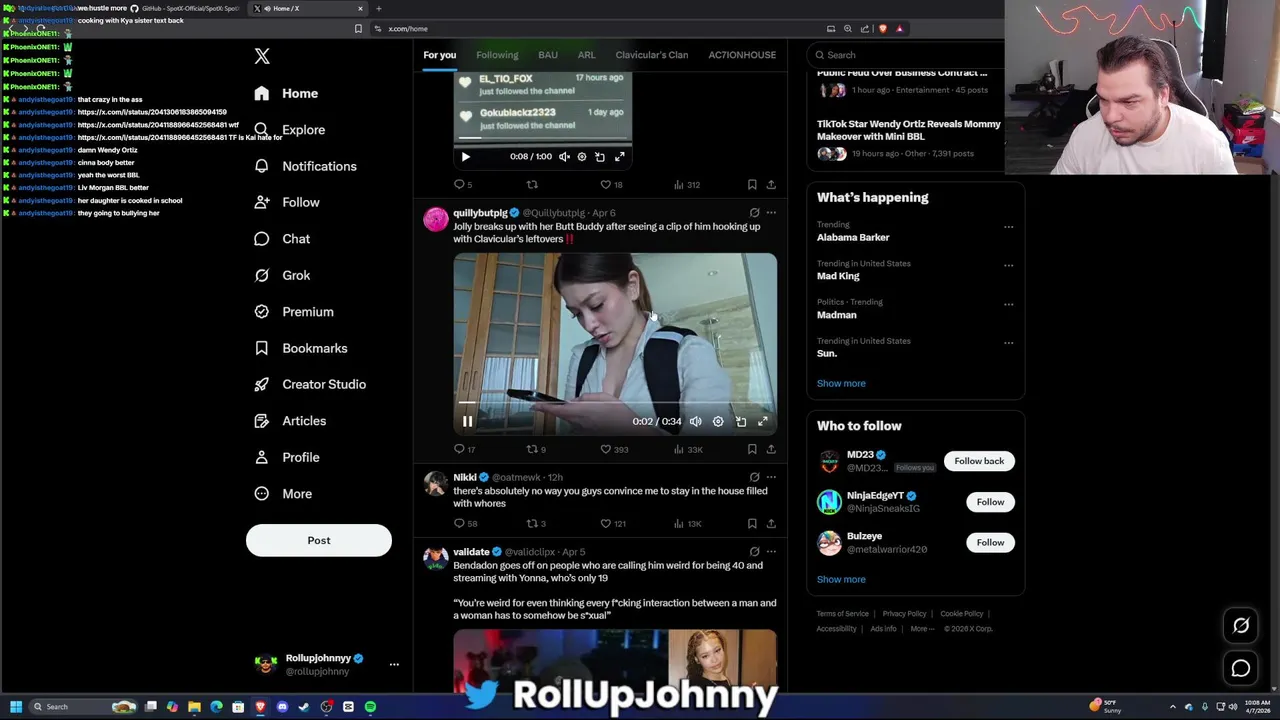Switch to the Following tab
The height and width of the screenshot is (720, 1280).
tap(497, 55)
